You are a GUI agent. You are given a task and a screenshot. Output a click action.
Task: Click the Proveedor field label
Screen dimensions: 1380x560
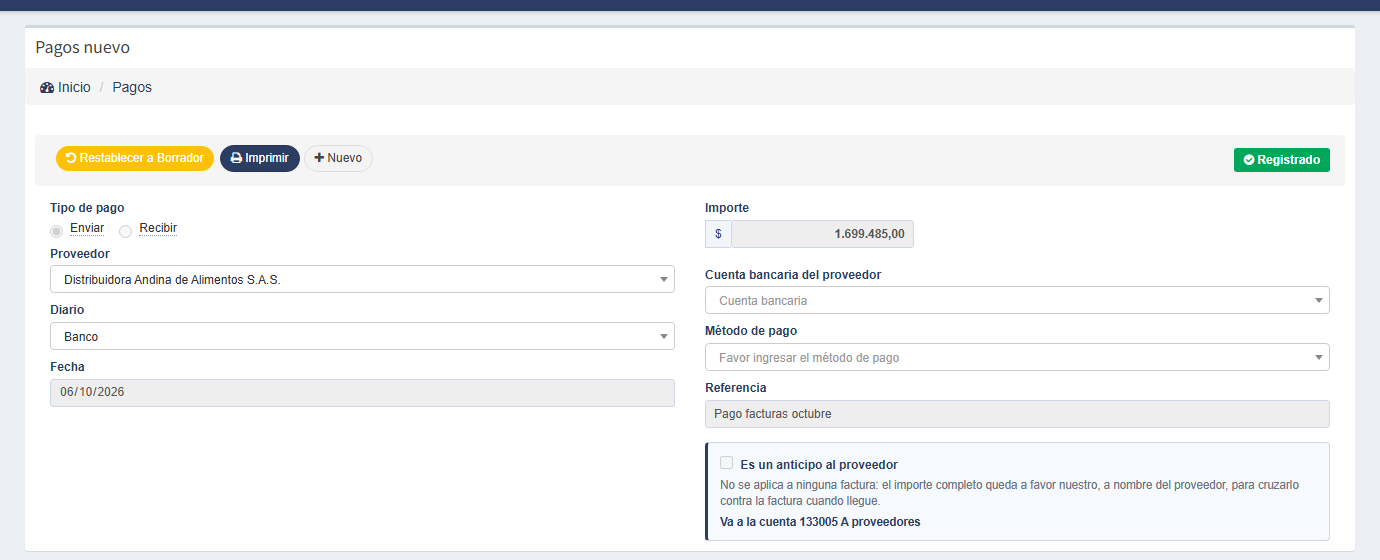click(x=80, y=254)
